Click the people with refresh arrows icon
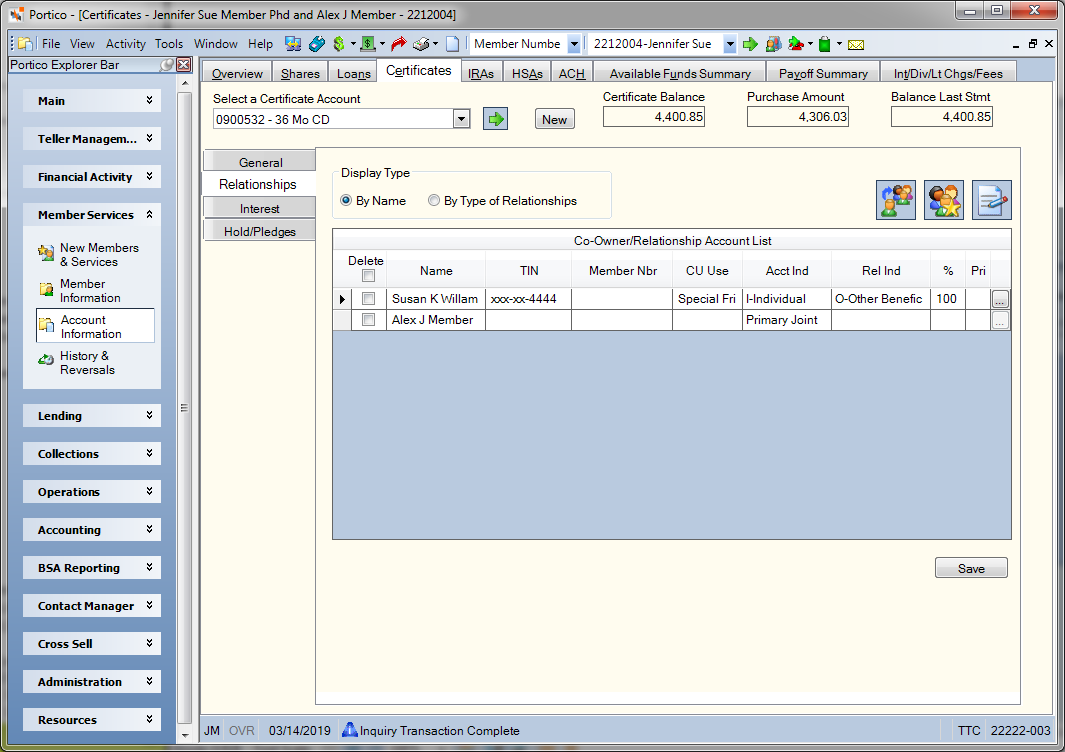1065x752 pixels. (896, 200)
